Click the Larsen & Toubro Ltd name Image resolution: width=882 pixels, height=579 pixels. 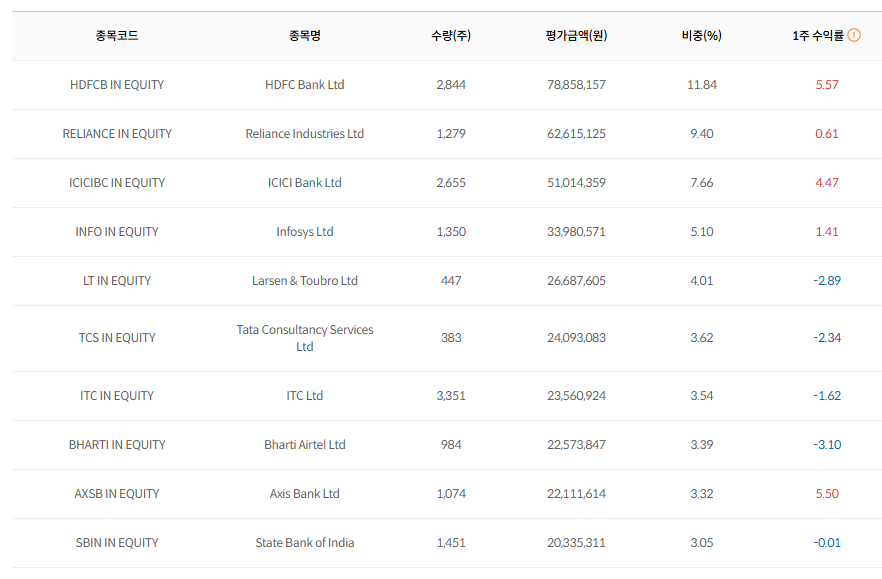[x=305, y=281]
